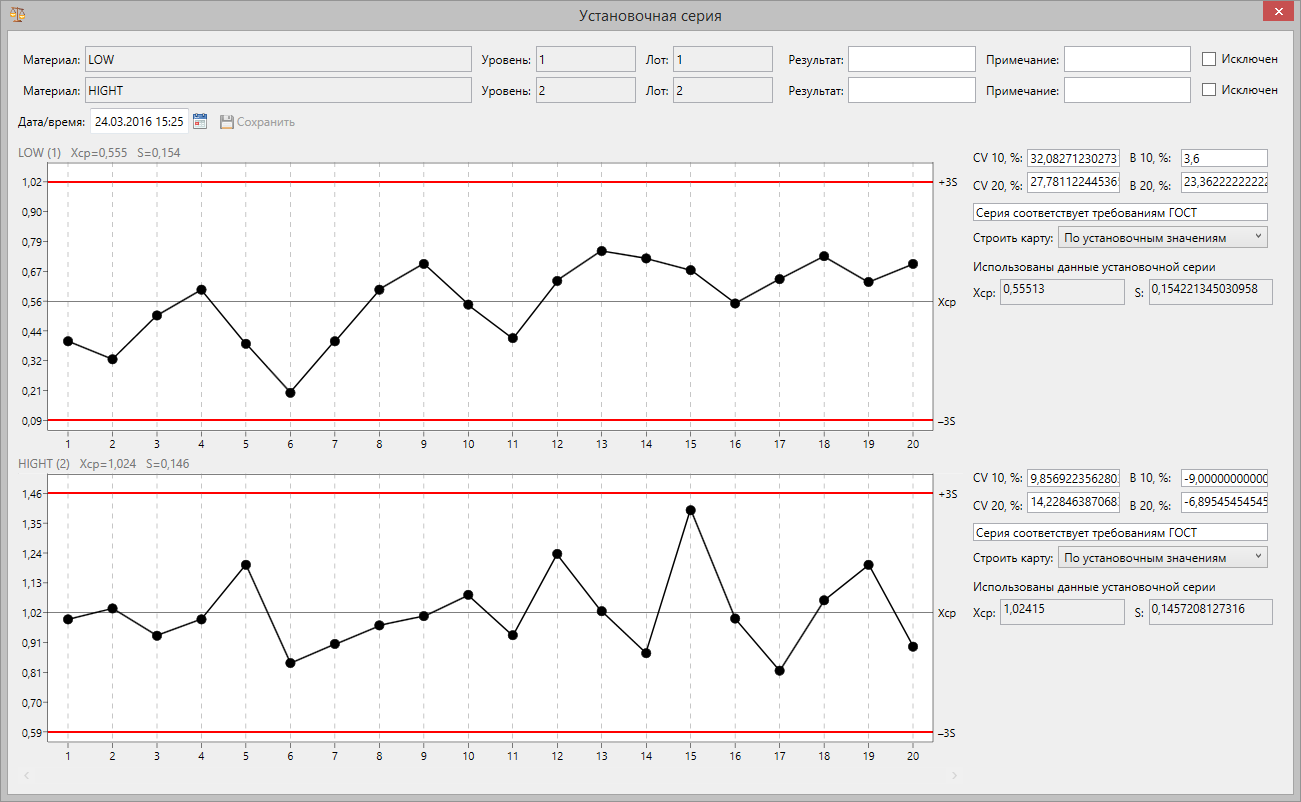The width and height of the screenshot is (1301, 802).
Task: Click the 1,46 axis value on HIGHT chart
Action: 32,494
